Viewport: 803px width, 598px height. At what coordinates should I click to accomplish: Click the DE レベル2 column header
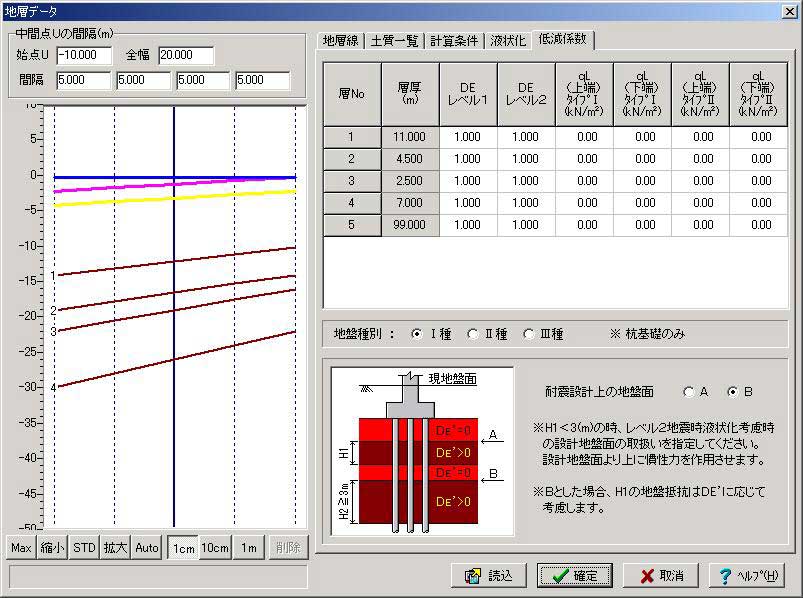pyautogui.click(x=526, y=94)
